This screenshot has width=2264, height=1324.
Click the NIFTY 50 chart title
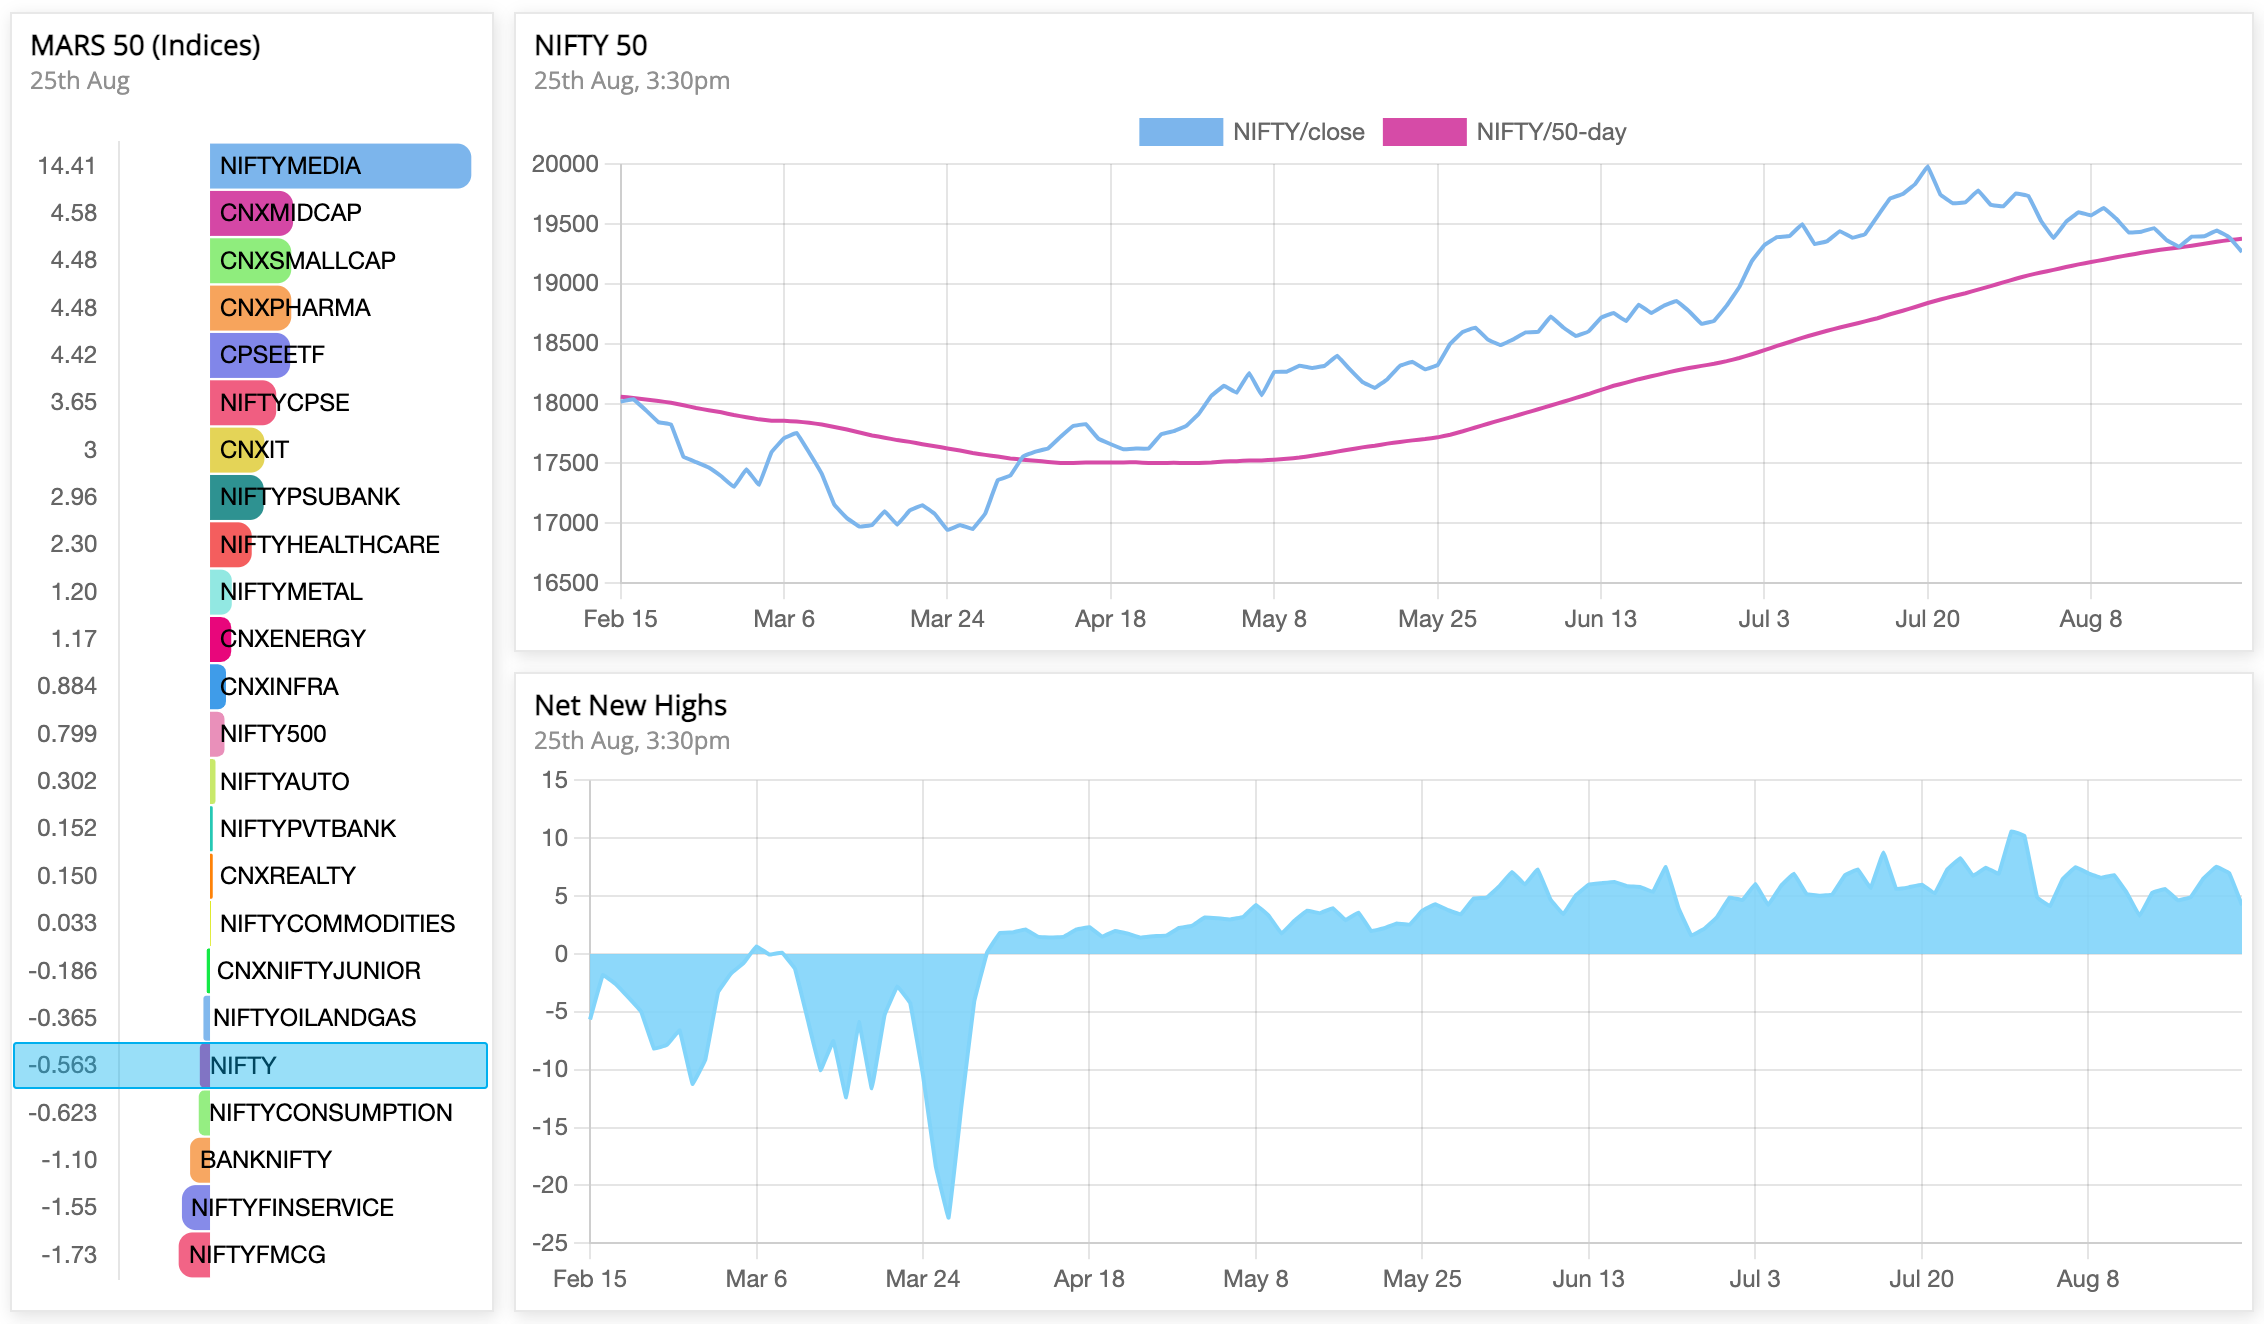tap(590, 46)
